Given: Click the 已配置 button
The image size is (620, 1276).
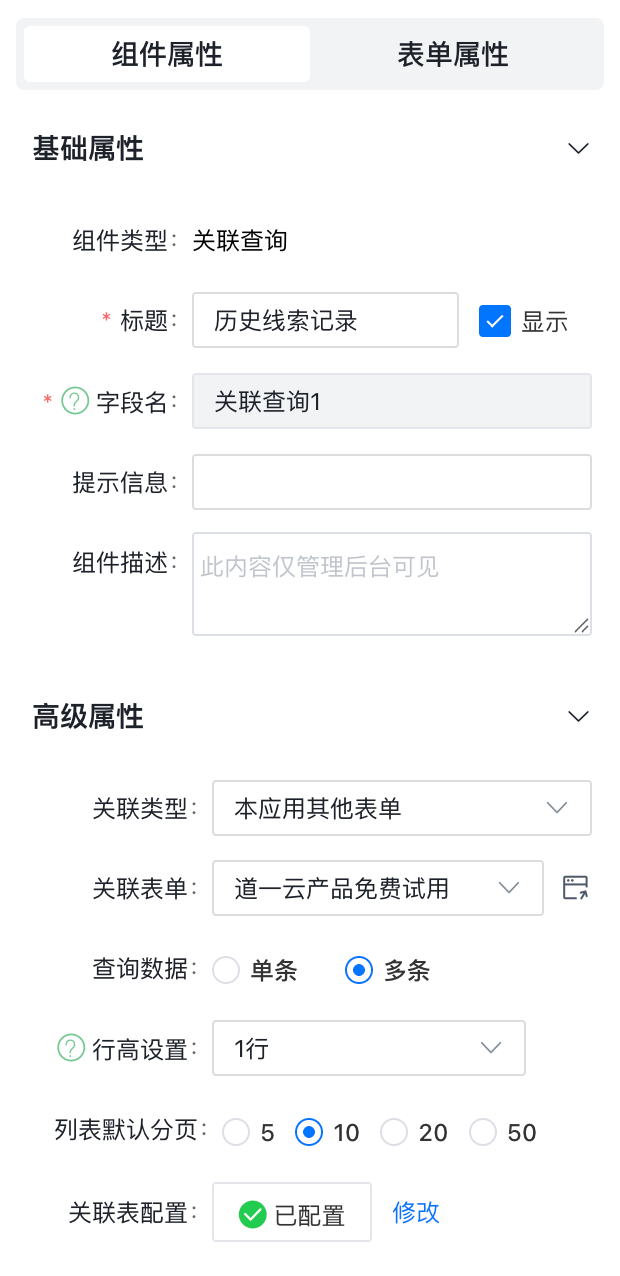Looking at the screenshot, I should coord(292,1213).
